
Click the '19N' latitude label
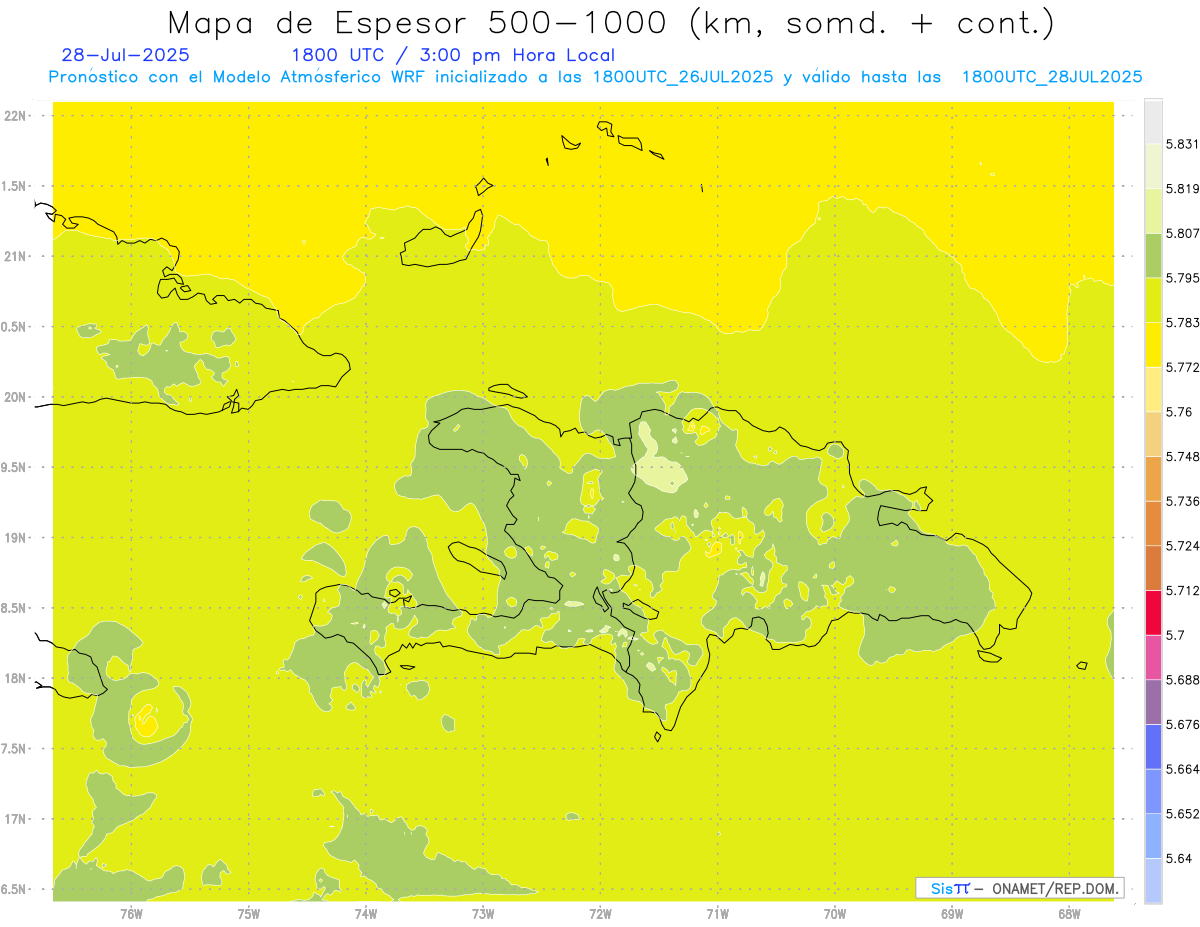point(15,538)
